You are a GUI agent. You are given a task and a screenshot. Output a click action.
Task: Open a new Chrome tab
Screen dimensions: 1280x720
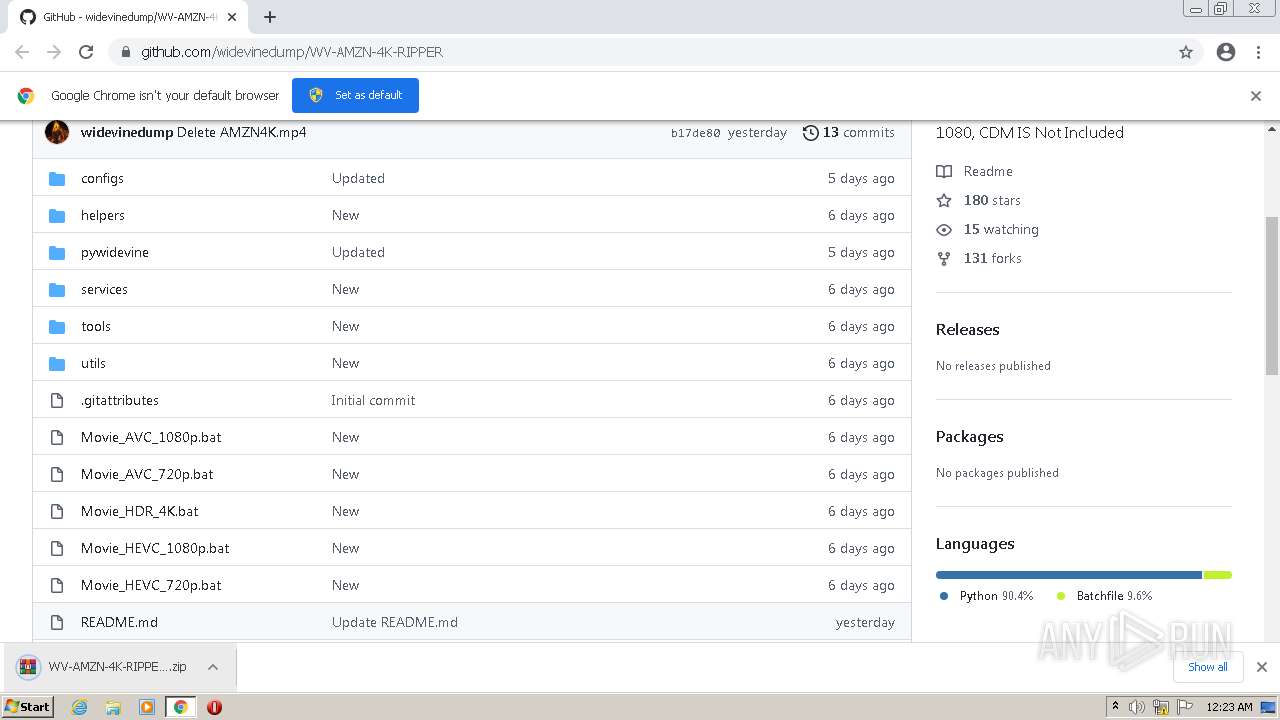pyautogui.click(x=270, y=17)
